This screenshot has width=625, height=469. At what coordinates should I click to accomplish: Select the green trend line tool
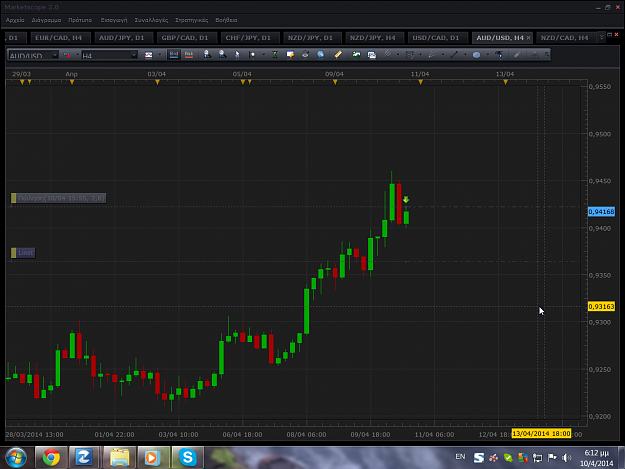click(454, 55)
